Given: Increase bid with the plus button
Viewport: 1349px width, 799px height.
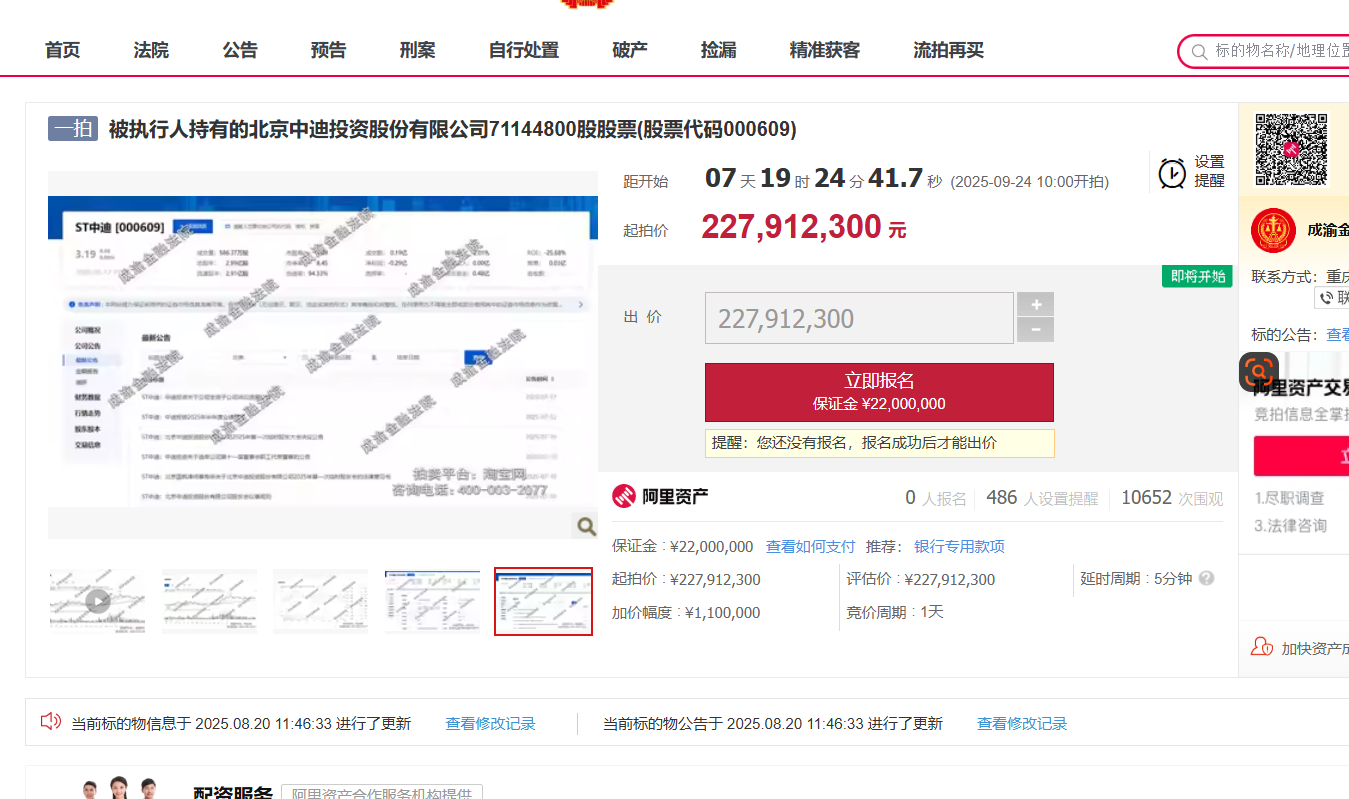Looking at the screenshot, I should (1035, 304).
